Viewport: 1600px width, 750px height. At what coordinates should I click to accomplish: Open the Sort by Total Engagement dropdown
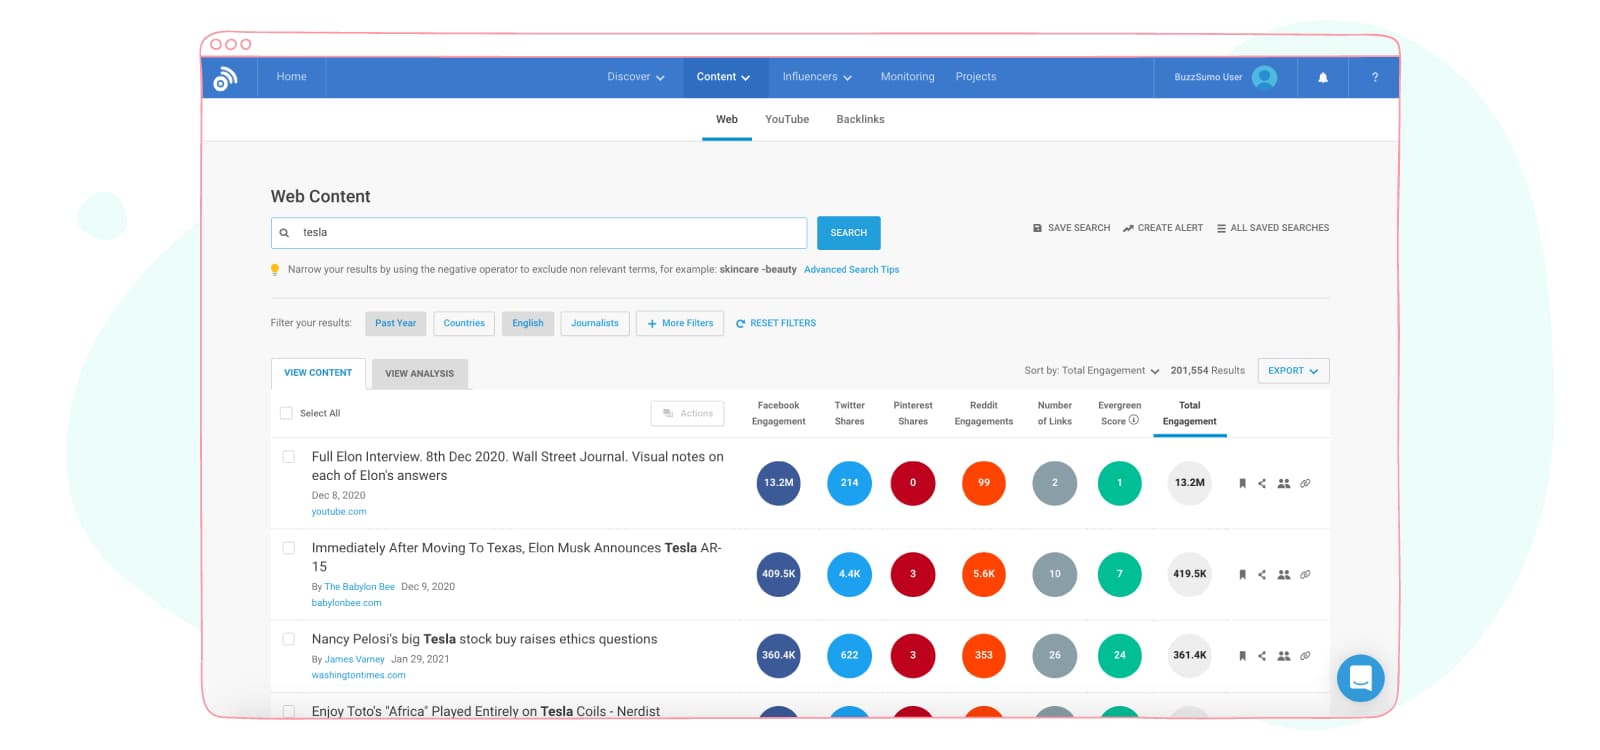click(1091, 371)
